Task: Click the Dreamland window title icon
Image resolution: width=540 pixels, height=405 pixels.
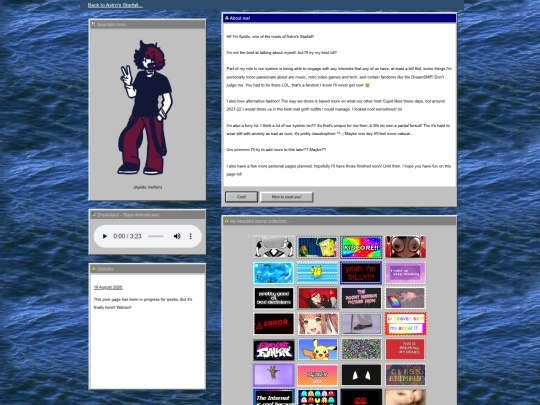Action: (93, 215)
